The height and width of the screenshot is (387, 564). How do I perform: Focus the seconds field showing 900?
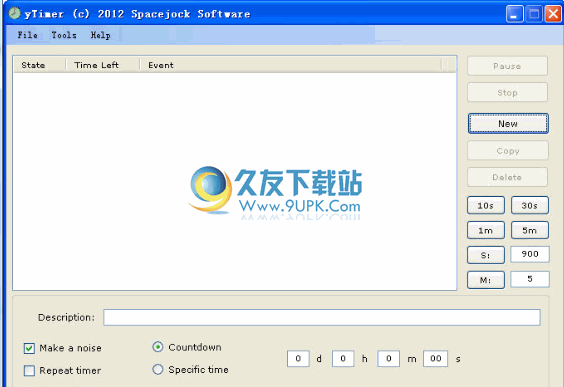coord(530,254)
